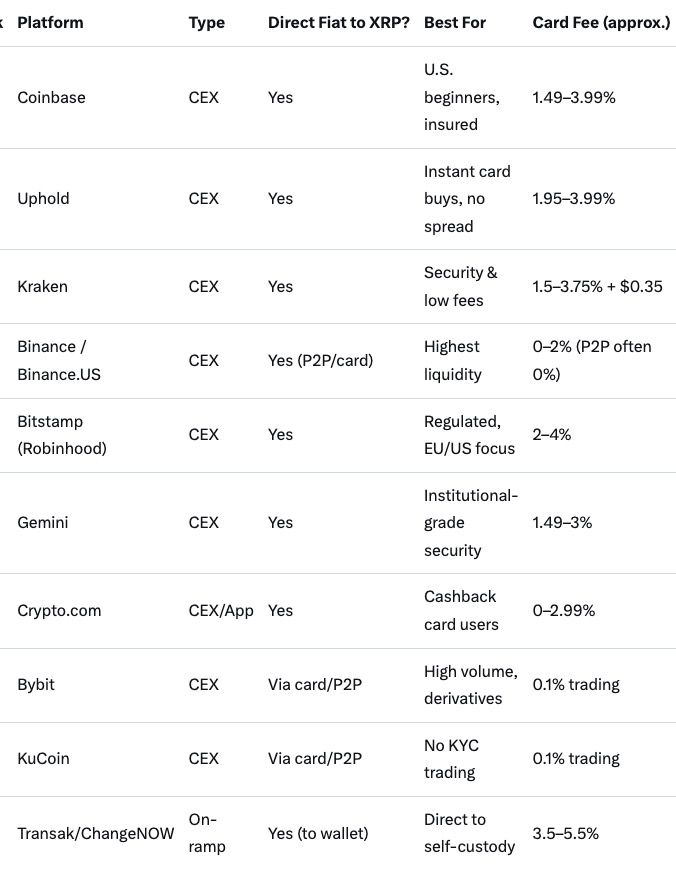Viewport: 676px width, 880px height.
Task: Click the Yes (to wallet) cell
Action: 318,833
